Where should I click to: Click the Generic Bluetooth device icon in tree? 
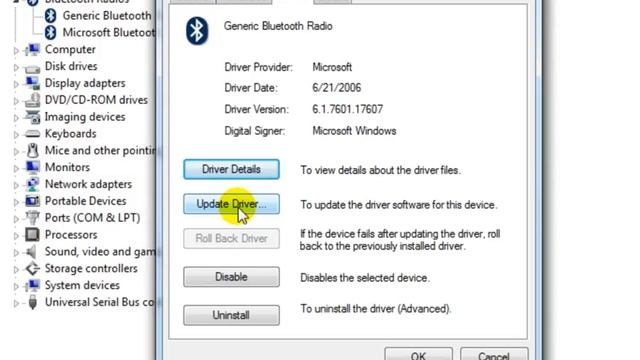click(51, 16)
